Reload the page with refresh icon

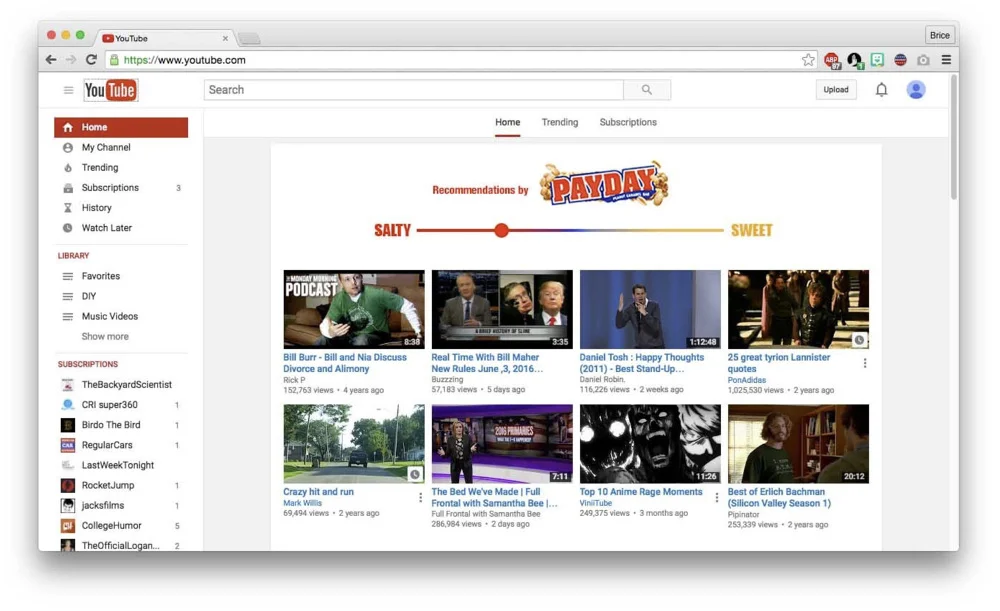point(91,60)
